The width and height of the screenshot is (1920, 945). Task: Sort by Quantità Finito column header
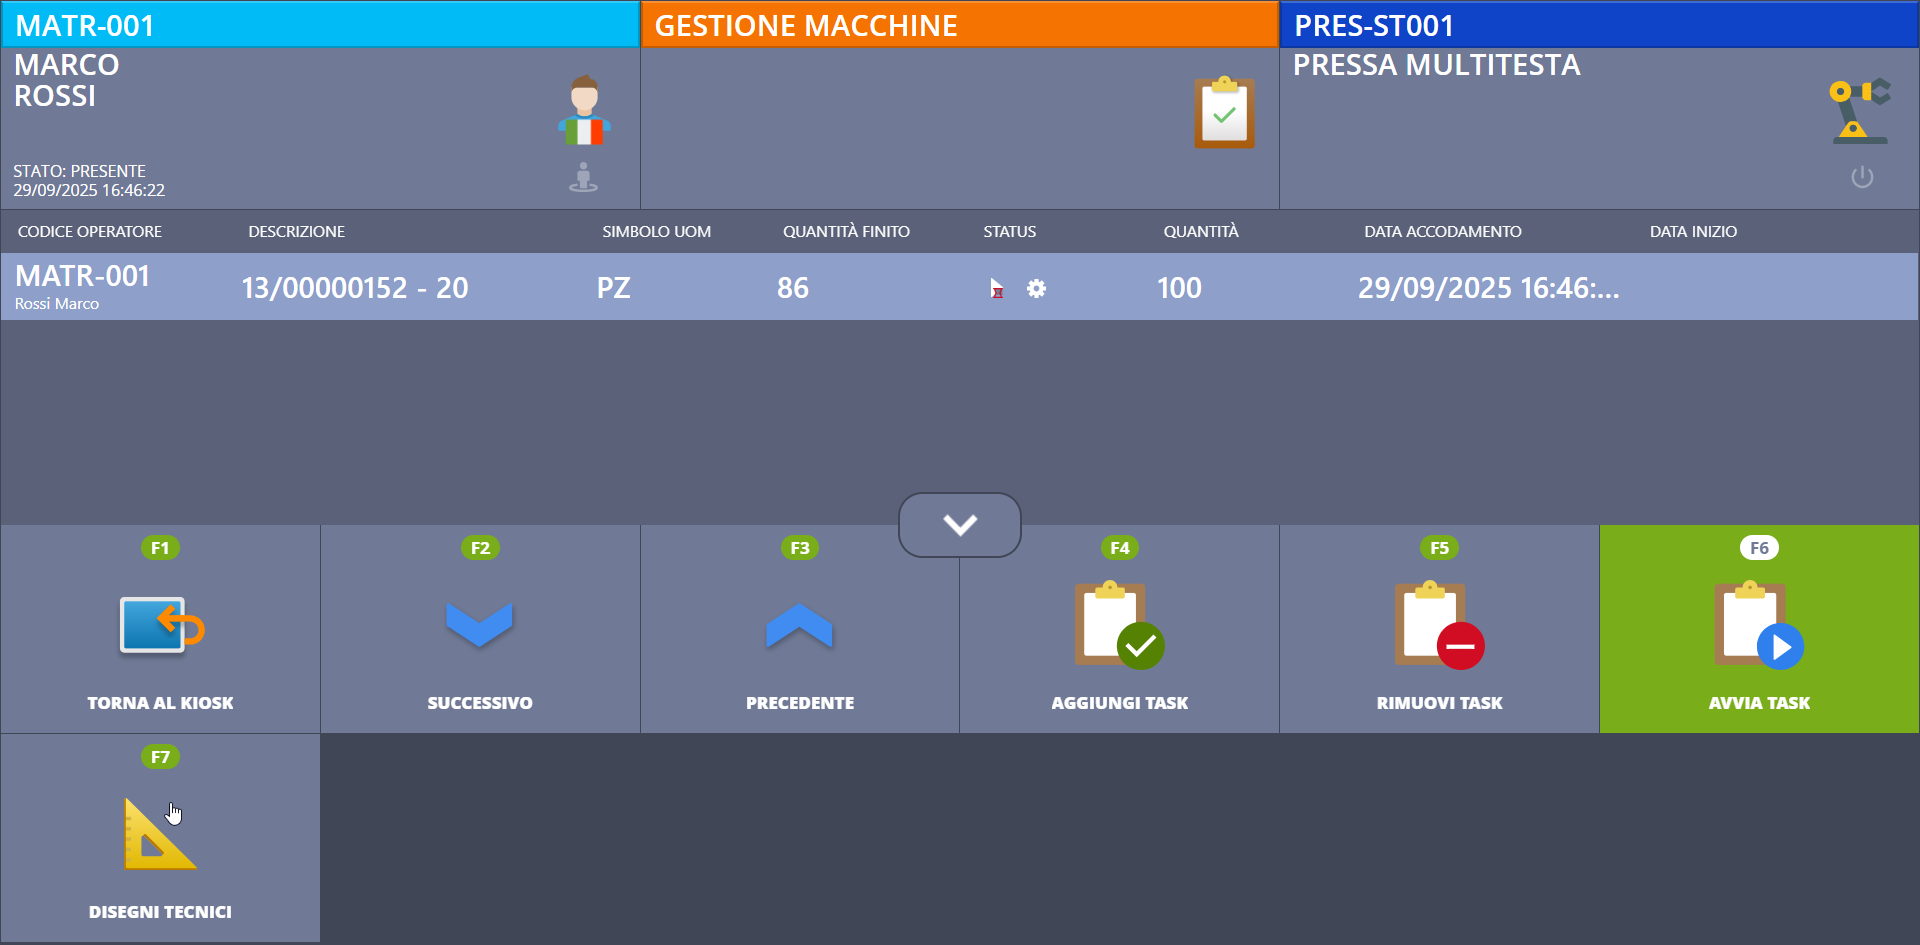(846, 232)
